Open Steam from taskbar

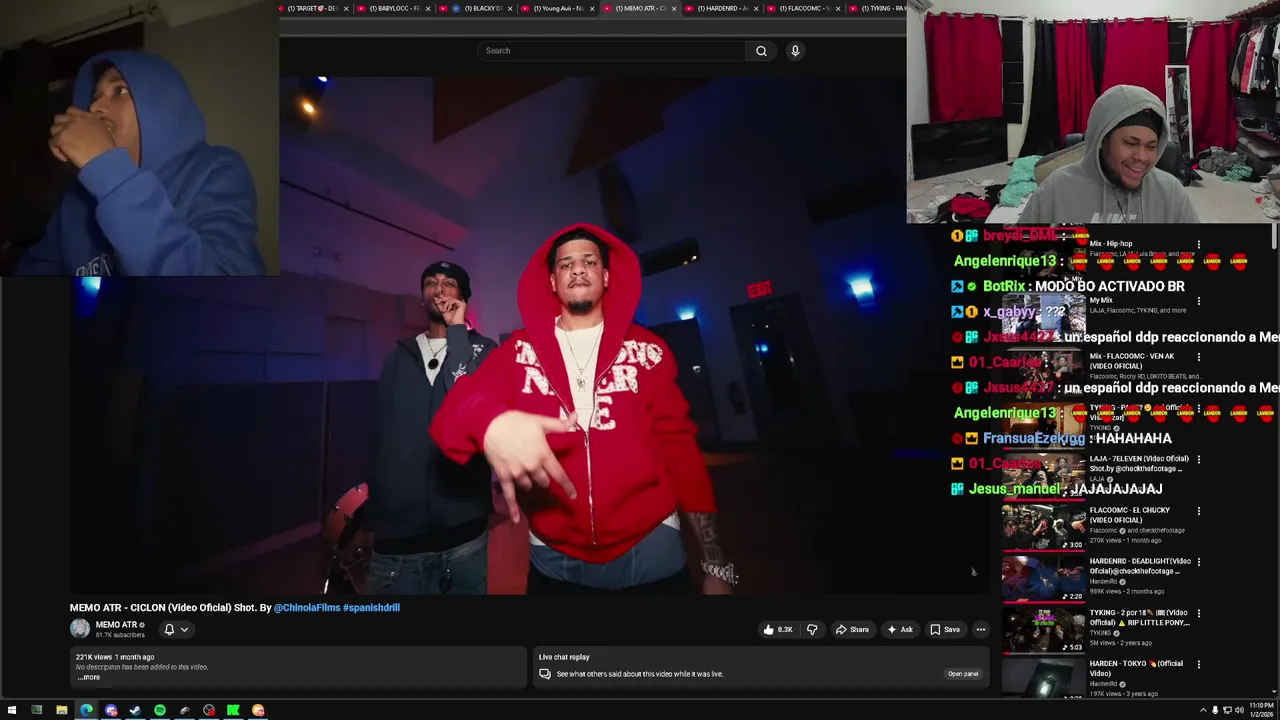(x=135, y=710)
